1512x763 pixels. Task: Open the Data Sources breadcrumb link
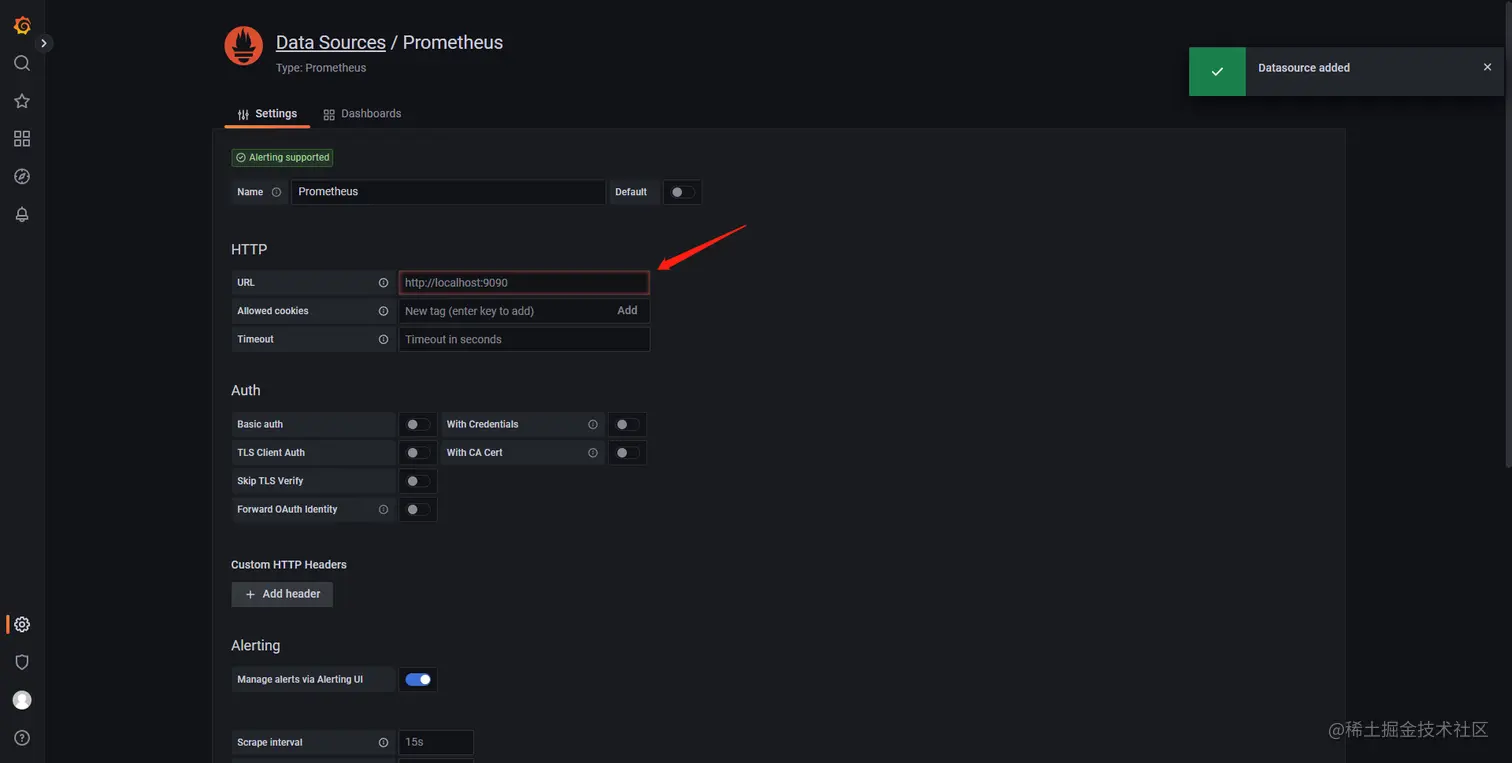[x=331, y=43]
